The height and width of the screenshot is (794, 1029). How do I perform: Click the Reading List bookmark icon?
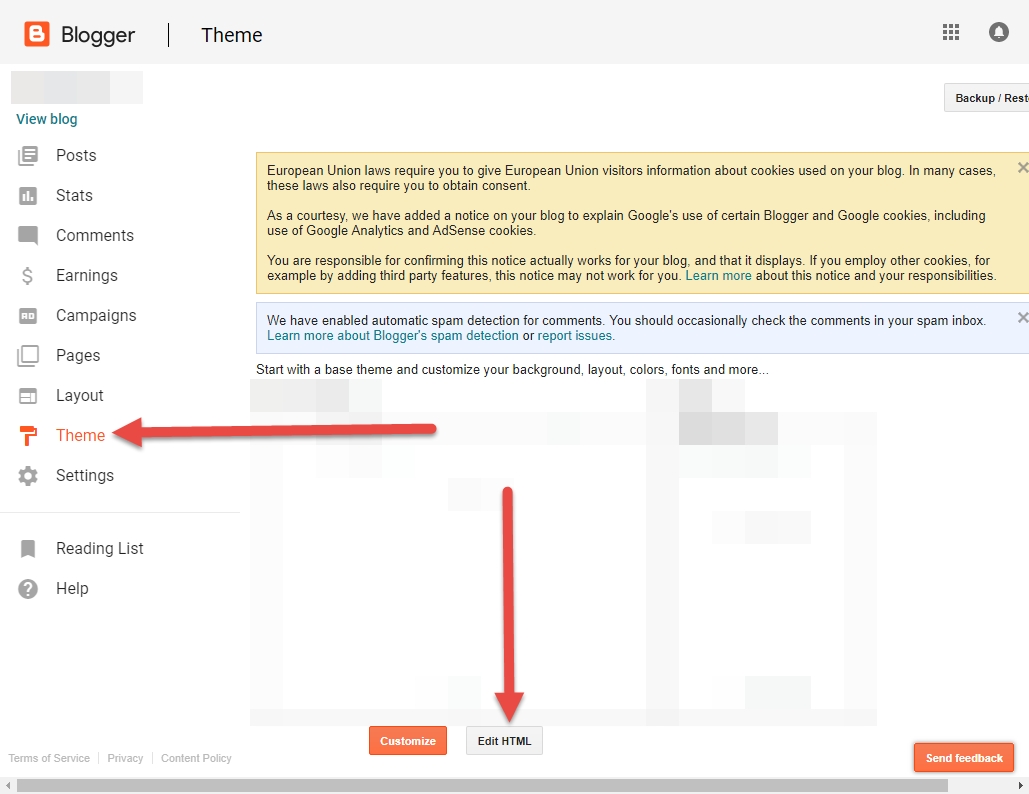pos(28,549)
